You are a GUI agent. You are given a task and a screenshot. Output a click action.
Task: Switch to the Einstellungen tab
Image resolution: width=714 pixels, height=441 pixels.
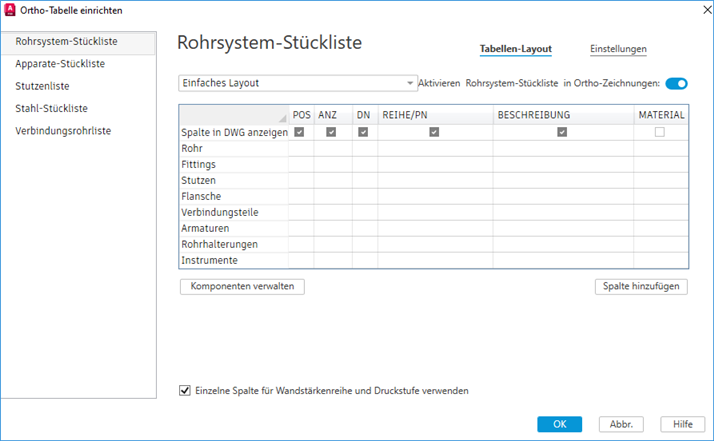[618, 48]
